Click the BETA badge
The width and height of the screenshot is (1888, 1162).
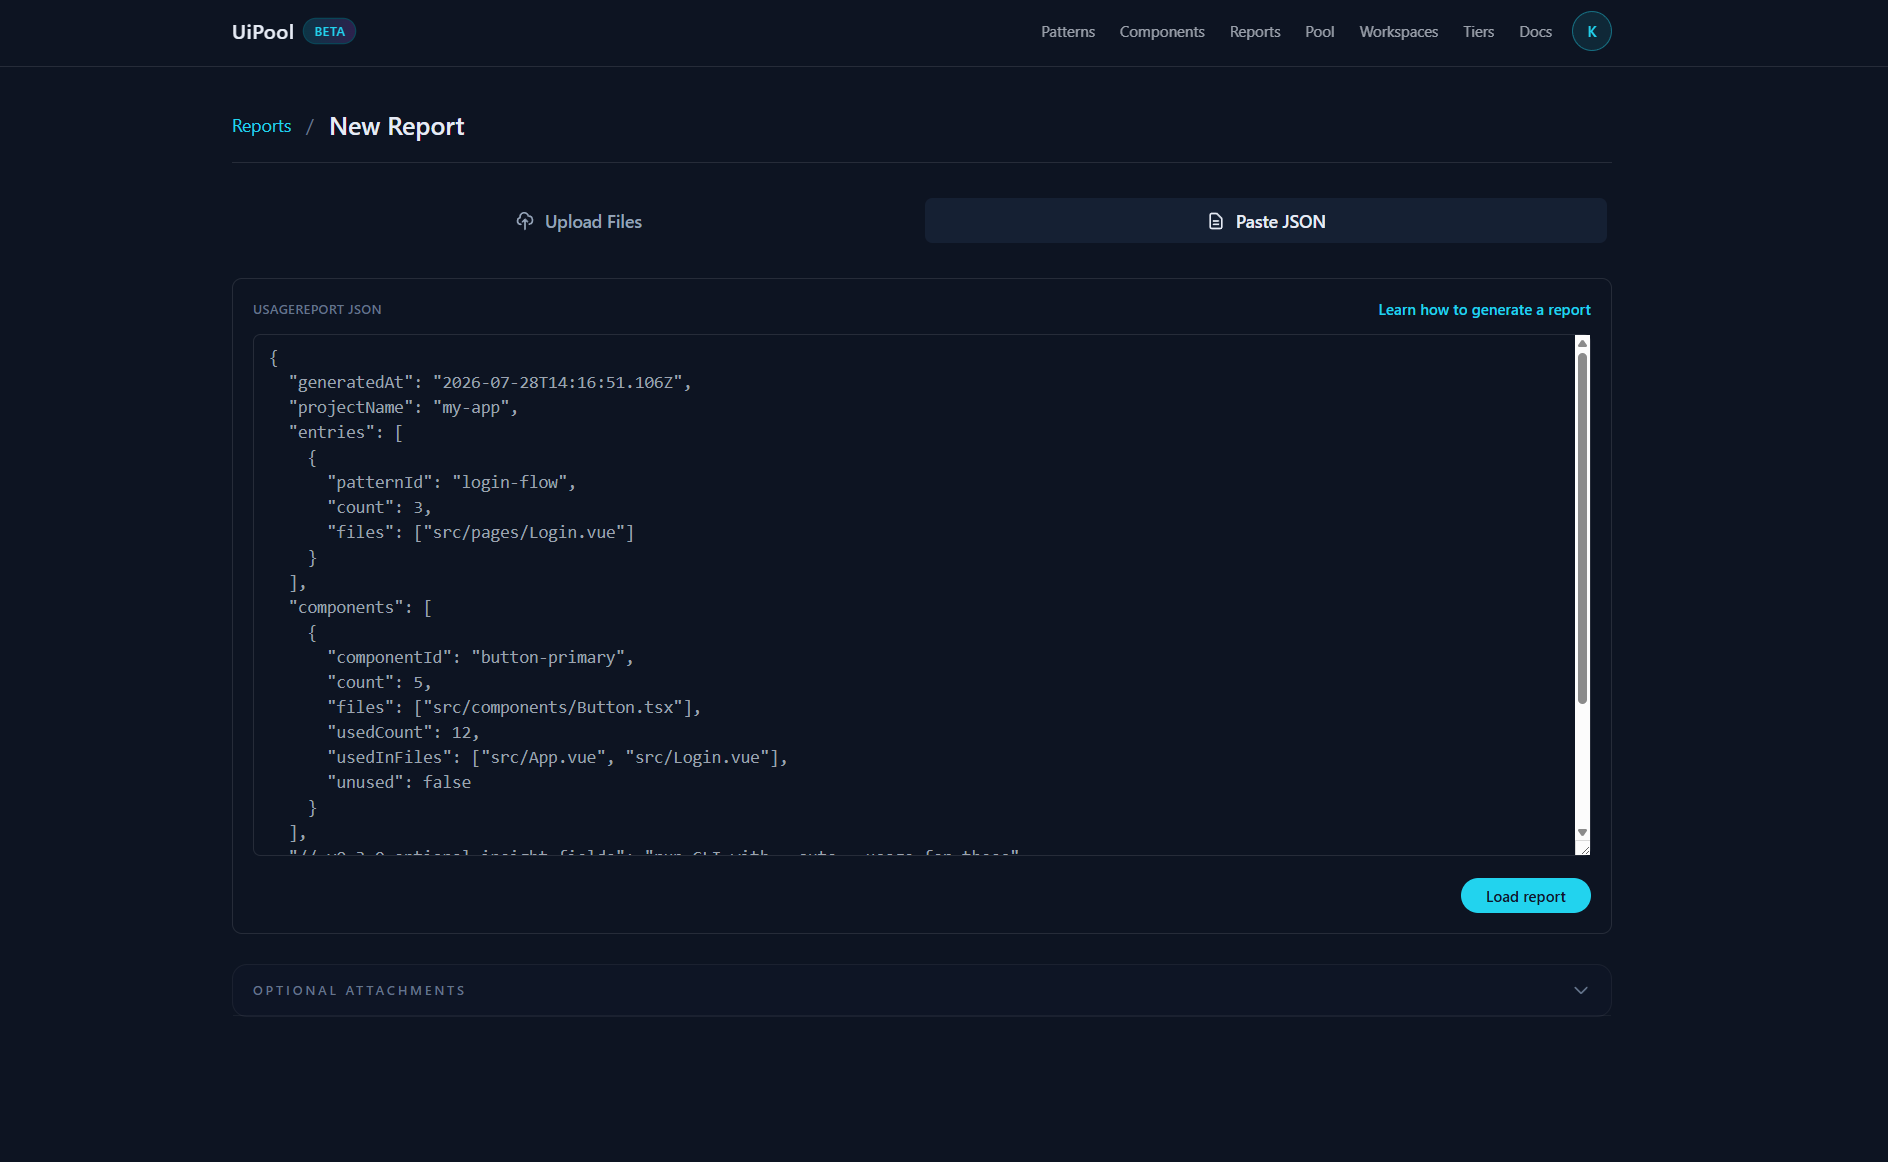click(329, 32)
